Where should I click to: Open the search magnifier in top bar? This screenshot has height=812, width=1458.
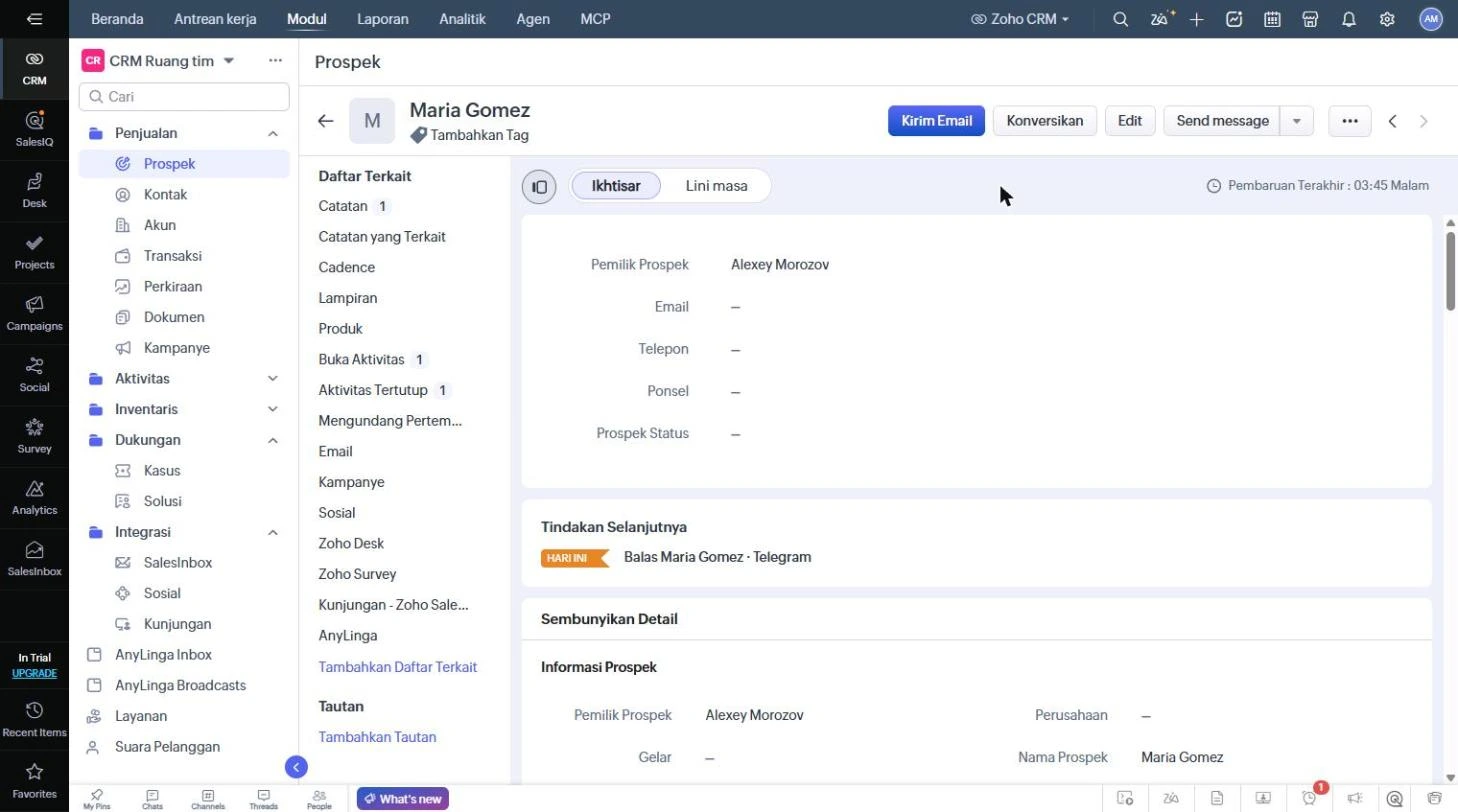point(1121,19)
